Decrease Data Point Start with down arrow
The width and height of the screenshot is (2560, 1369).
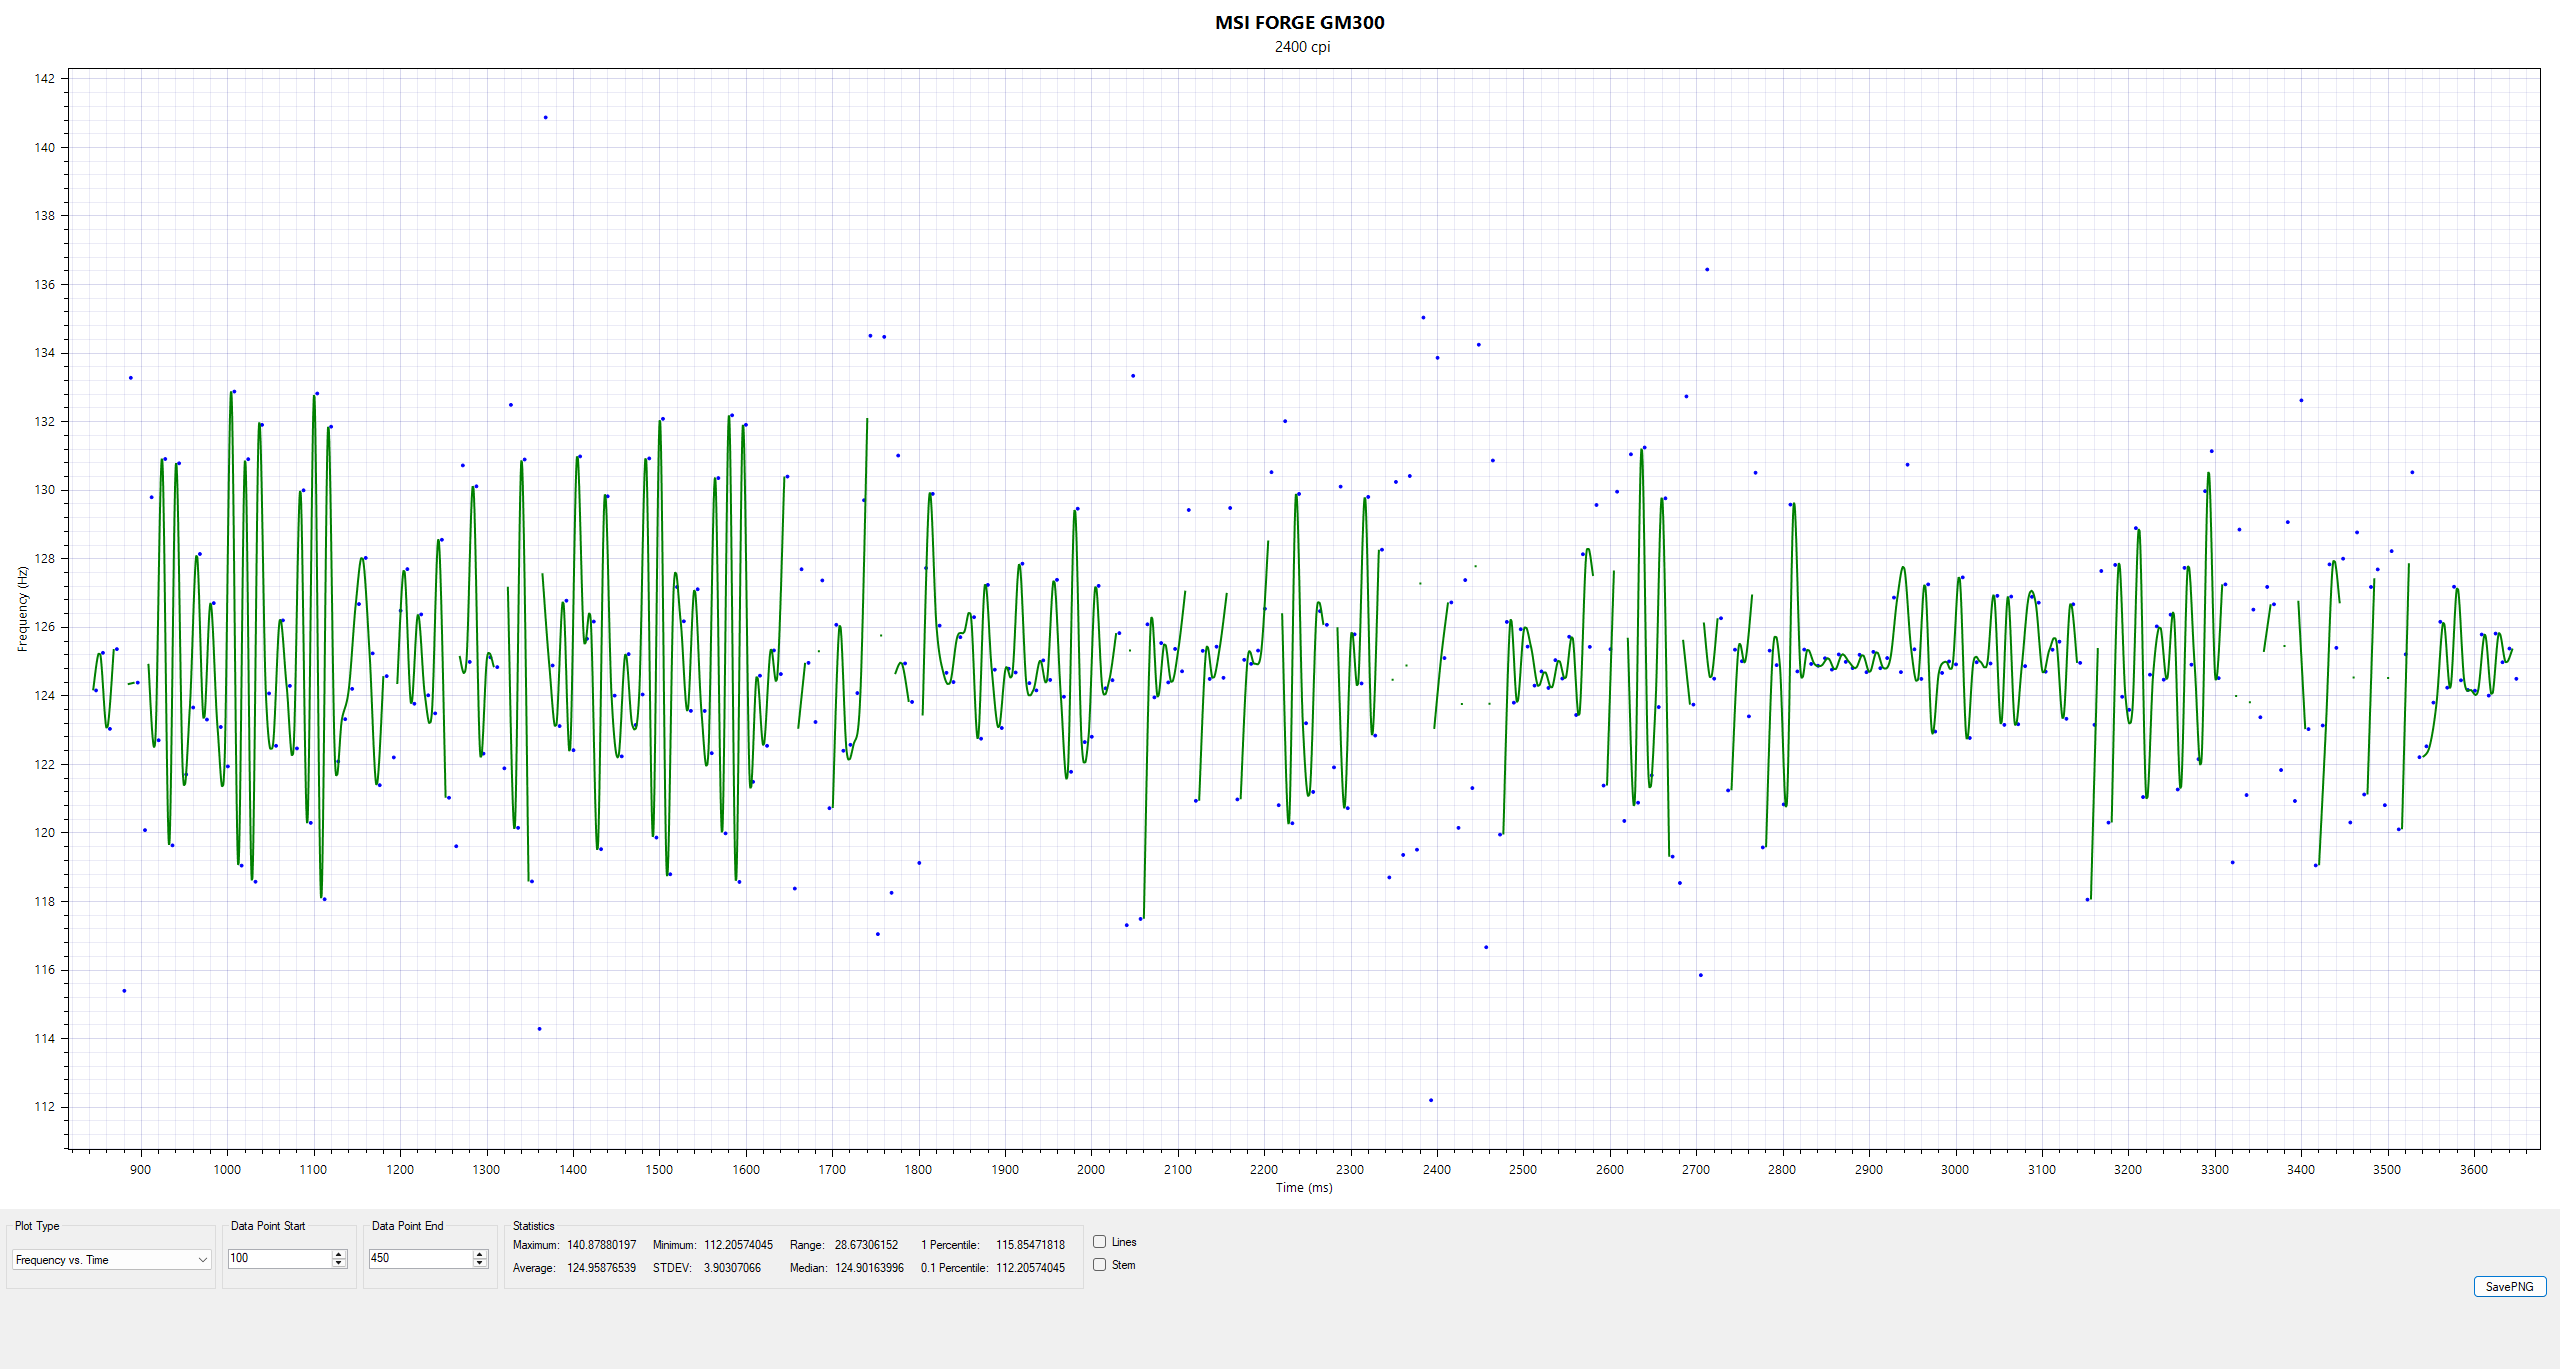(339, 1263)
